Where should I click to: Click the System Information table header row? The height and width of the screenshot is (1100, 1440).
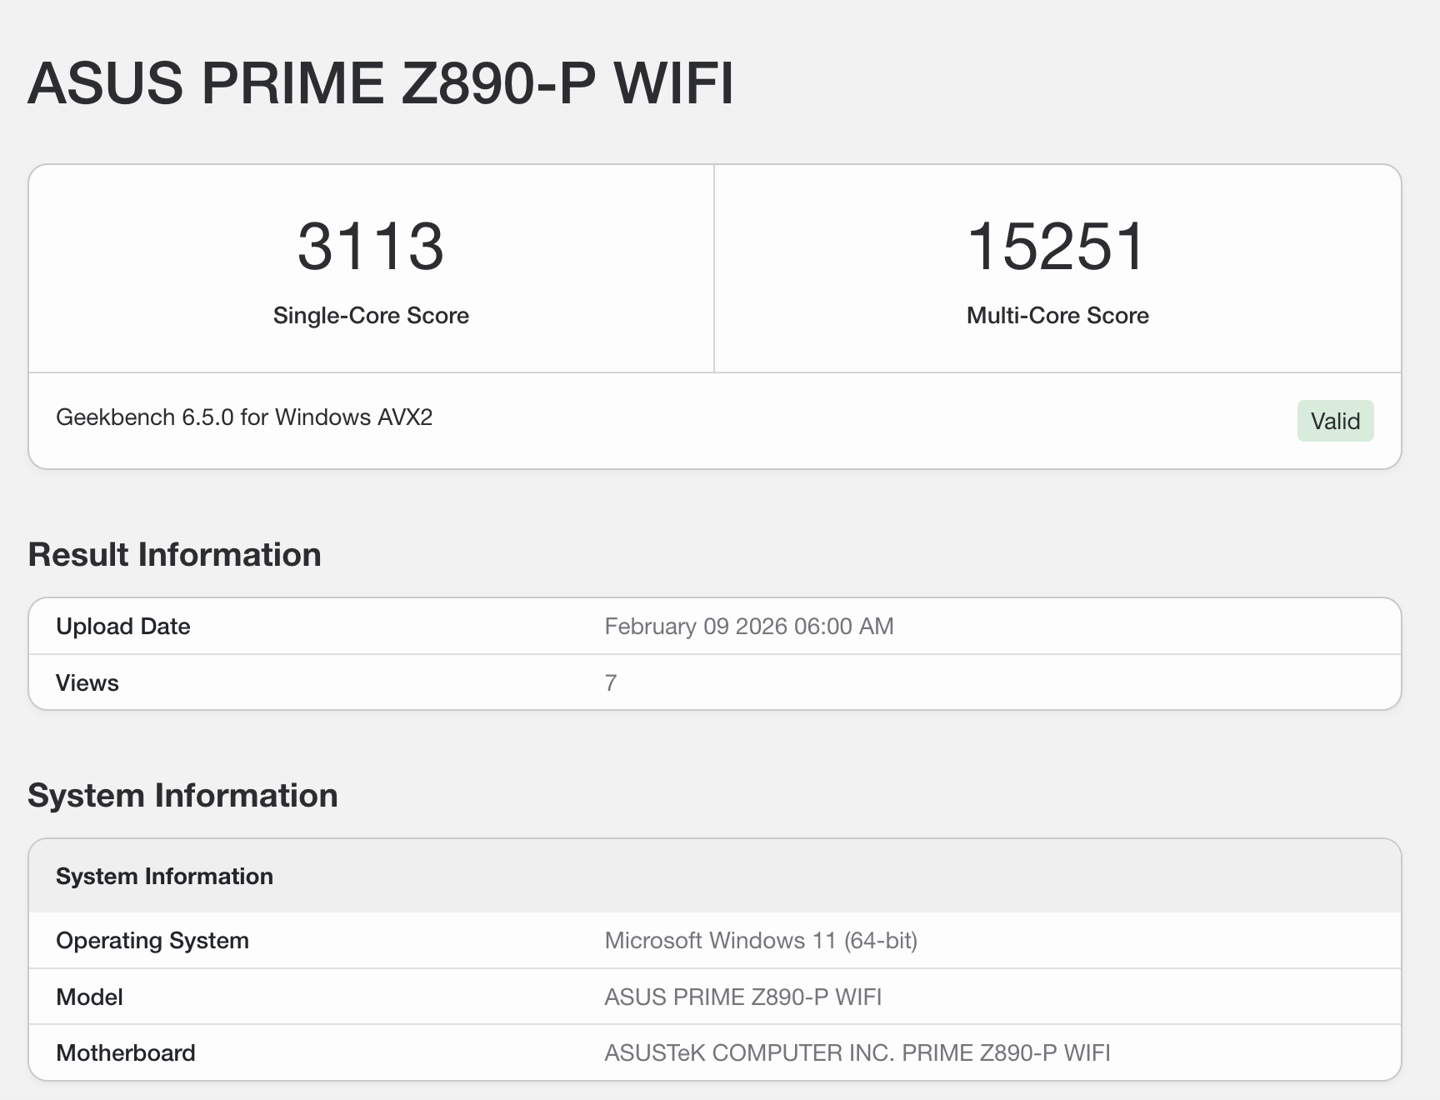tap(165, 877)
